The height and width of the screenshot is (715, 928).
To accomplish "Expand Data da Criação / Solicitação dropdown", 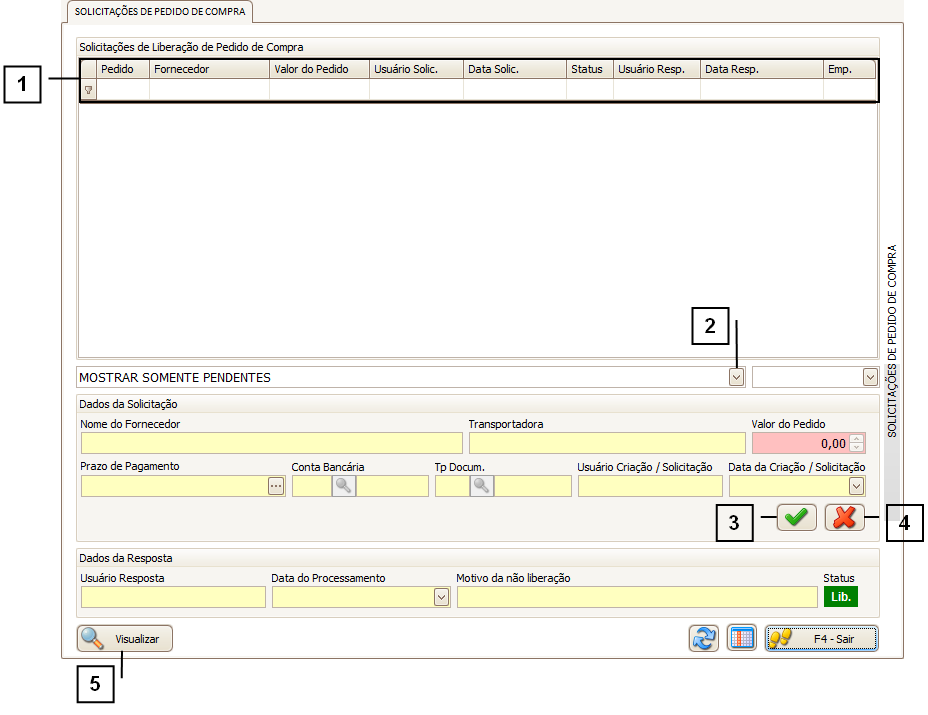I will (x=856, y=486).
